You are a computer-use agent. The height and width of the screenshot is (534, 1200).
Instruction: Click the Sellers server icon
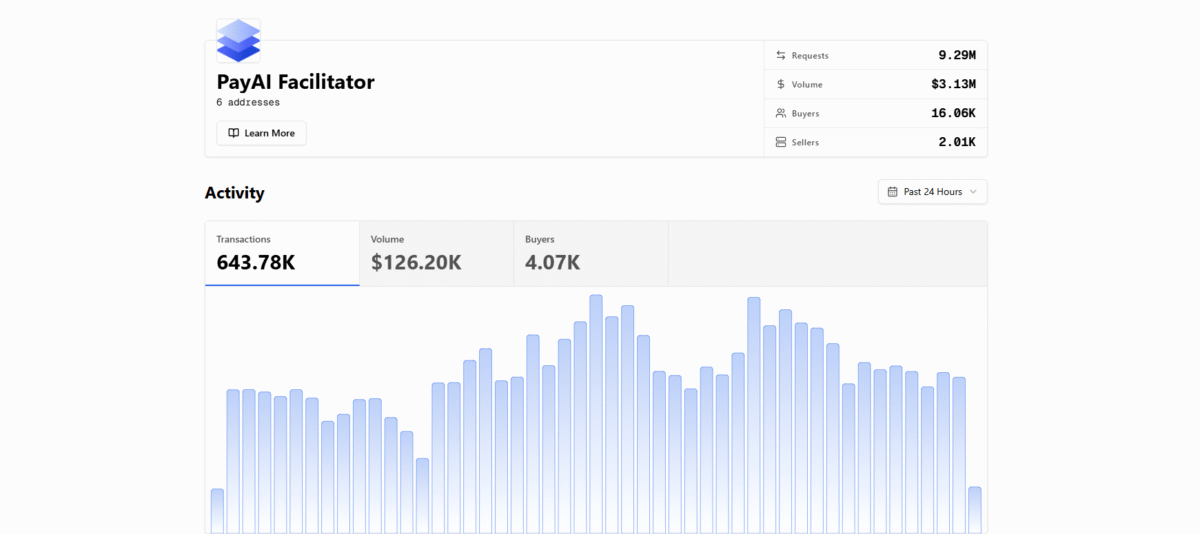click(781, 142)
